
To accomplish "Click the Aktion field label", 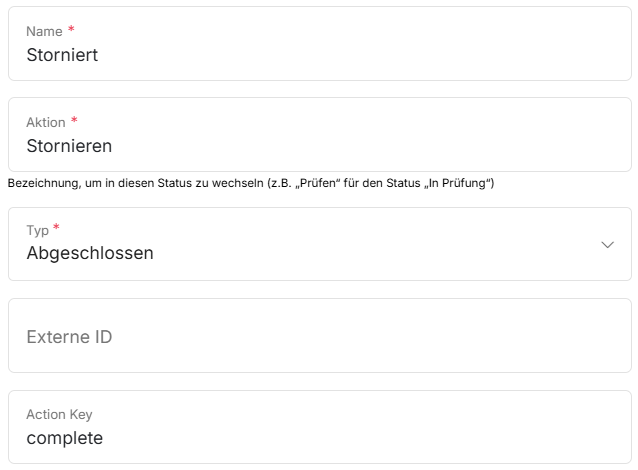I will point(46,123).
